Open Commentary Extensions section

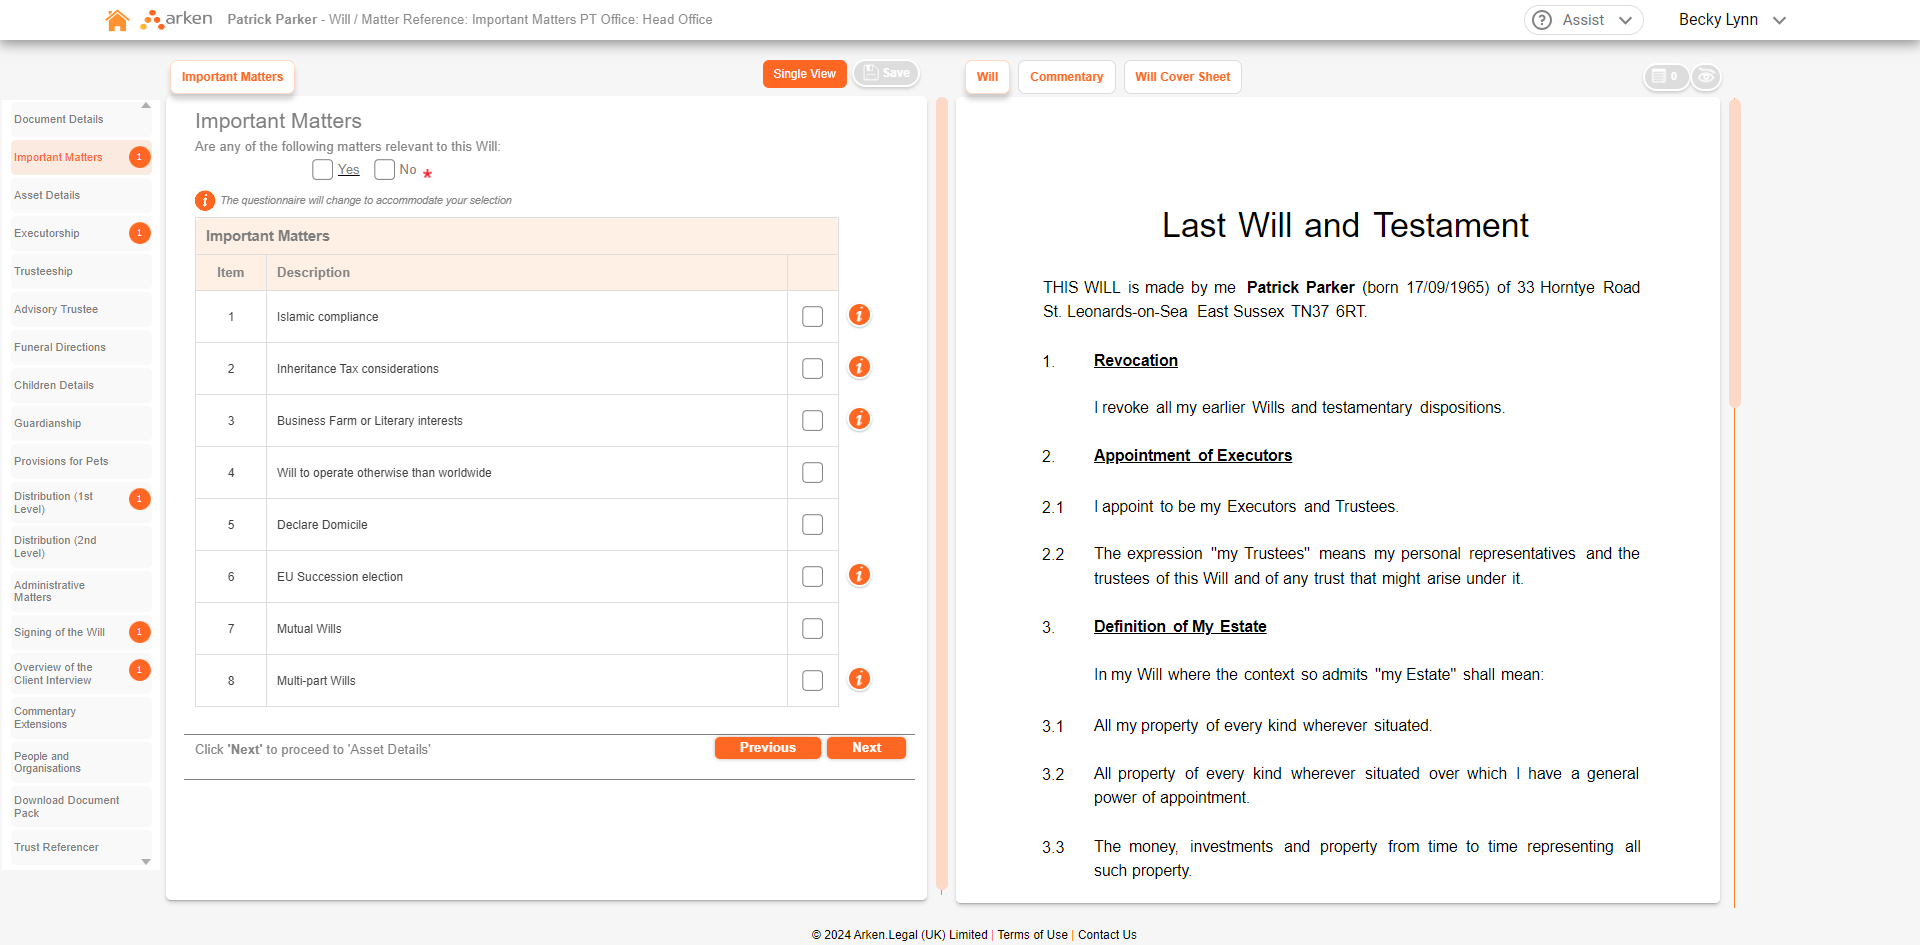point(81,718)
